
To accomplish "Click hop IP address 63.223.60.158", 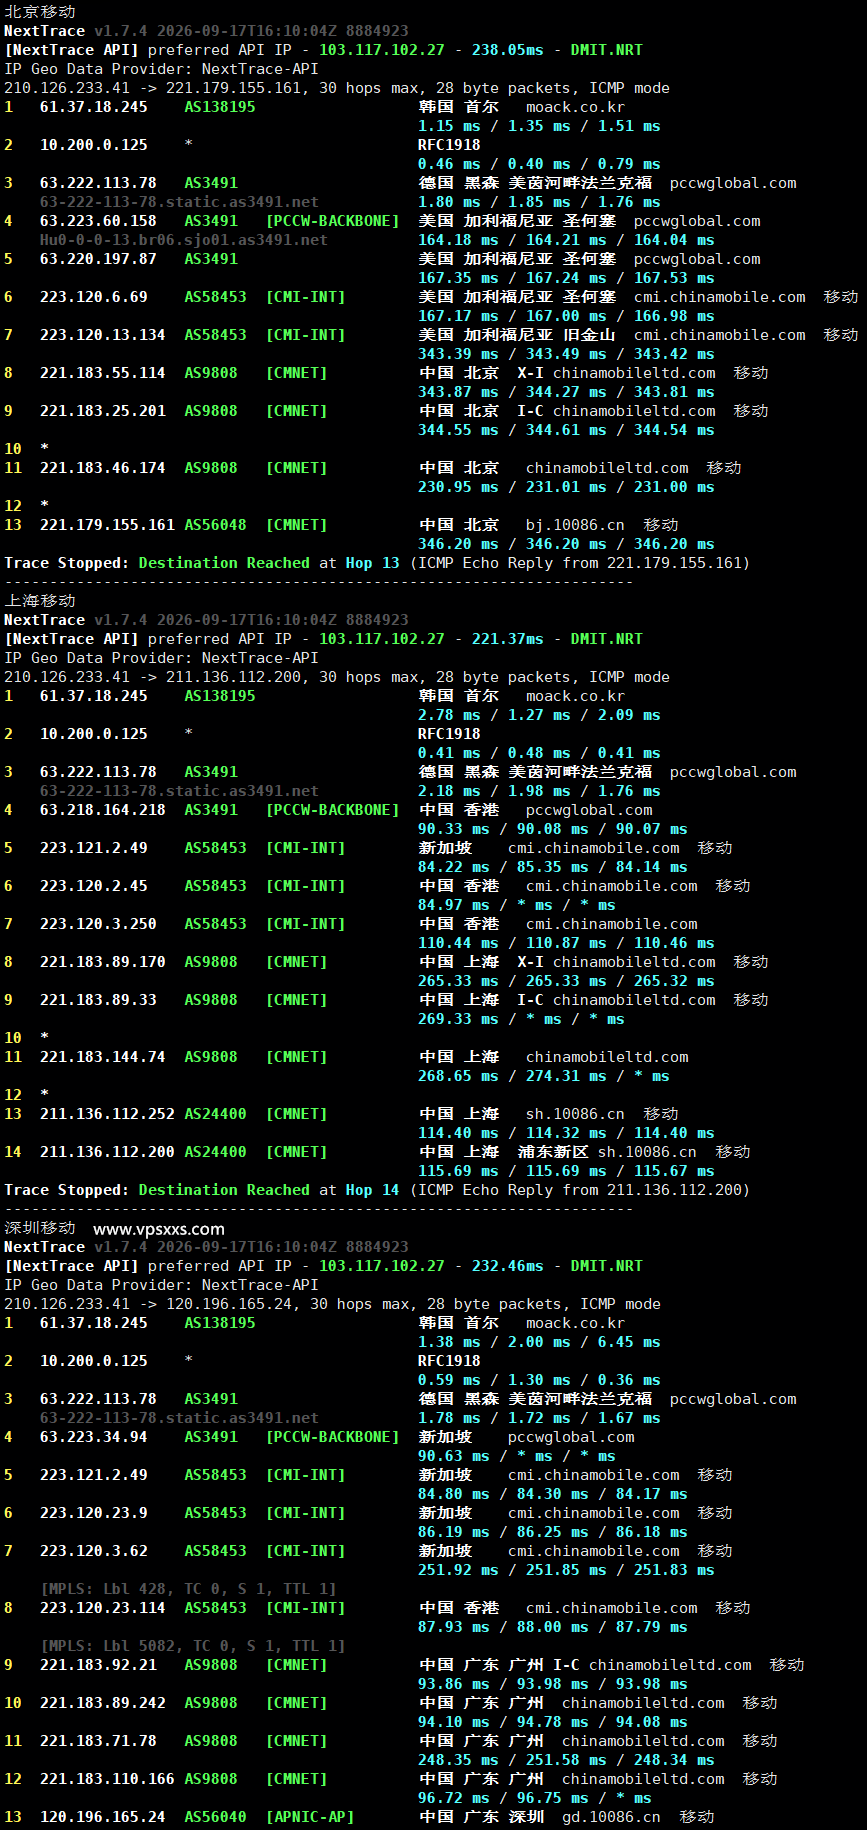I will point(98,221).
